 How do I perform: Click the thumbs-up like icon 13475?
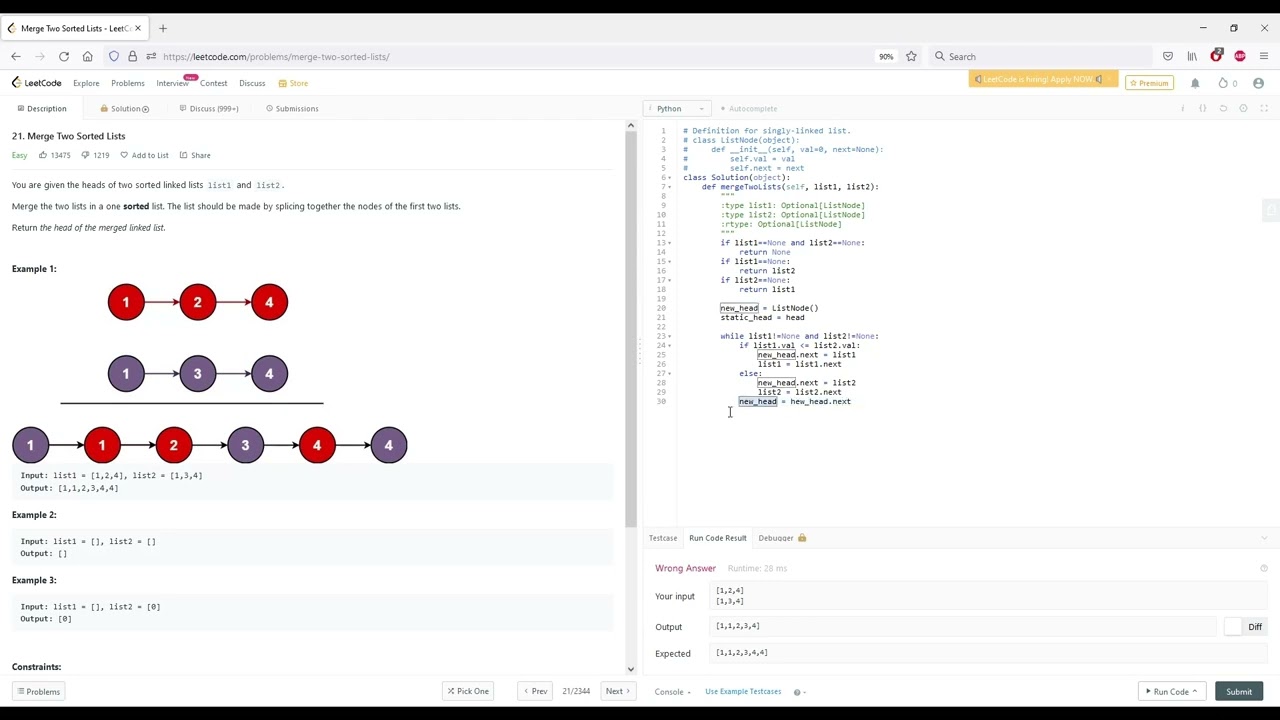coord(43,155)
